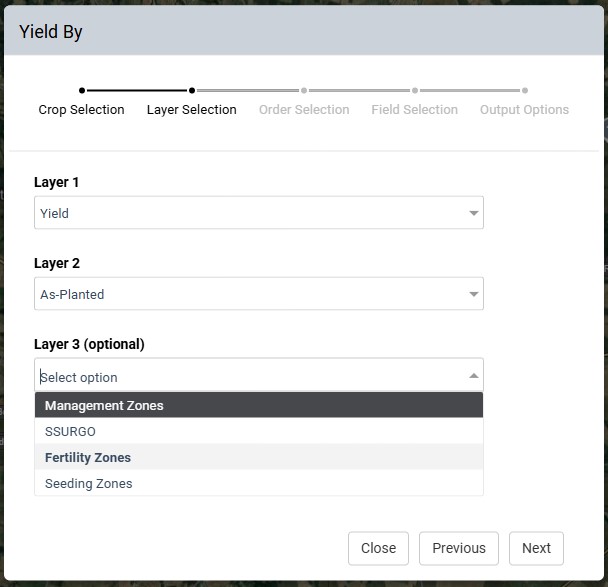Choose SSURGO from the list
This screenshot has height=587, width=608.
259,431
